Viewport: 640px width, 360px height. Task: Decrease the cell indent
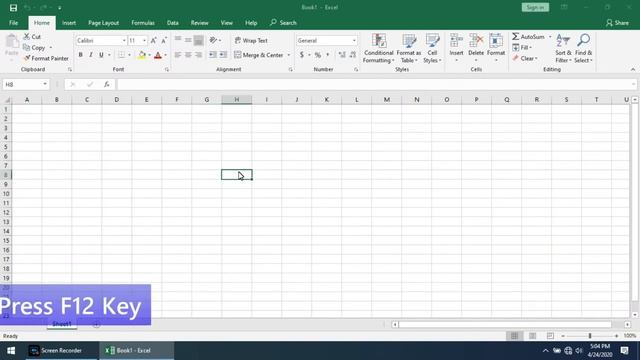coord(213,55)
